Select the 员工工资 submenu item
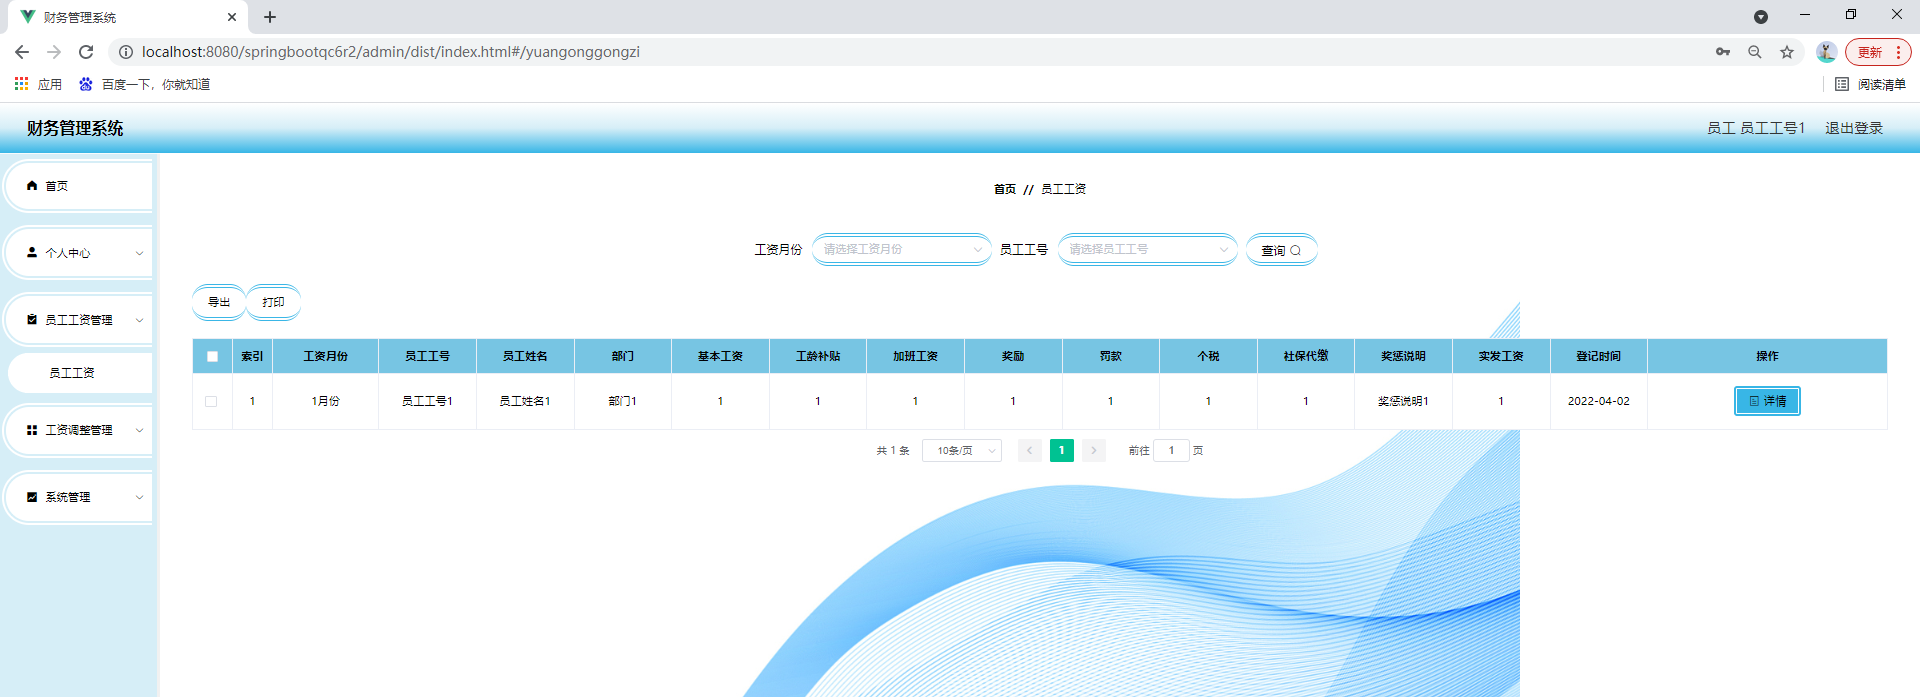Image resolution: width=1920 pixels, height=697 pixels. point(72,373)
